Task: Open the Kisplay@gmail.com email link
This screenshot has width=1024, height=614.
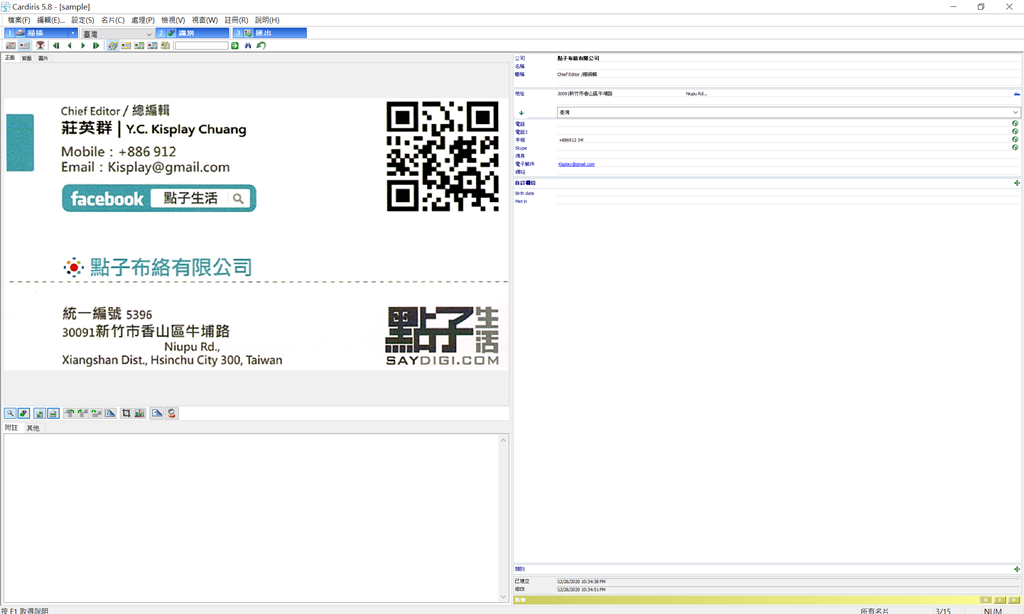Action: point(576,164)
